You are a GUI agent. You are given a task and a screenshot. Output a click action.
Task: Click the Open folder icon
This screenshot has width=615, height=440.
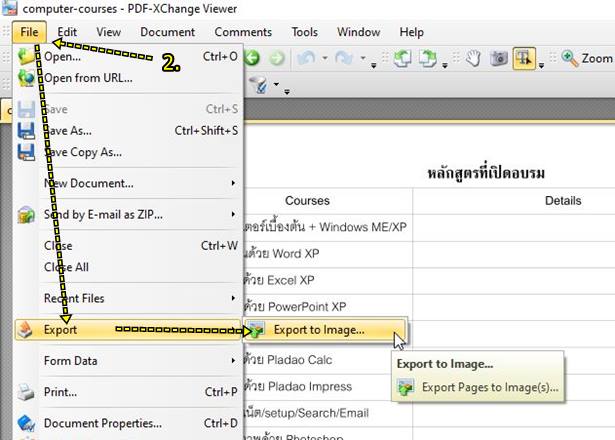[26, 56]
